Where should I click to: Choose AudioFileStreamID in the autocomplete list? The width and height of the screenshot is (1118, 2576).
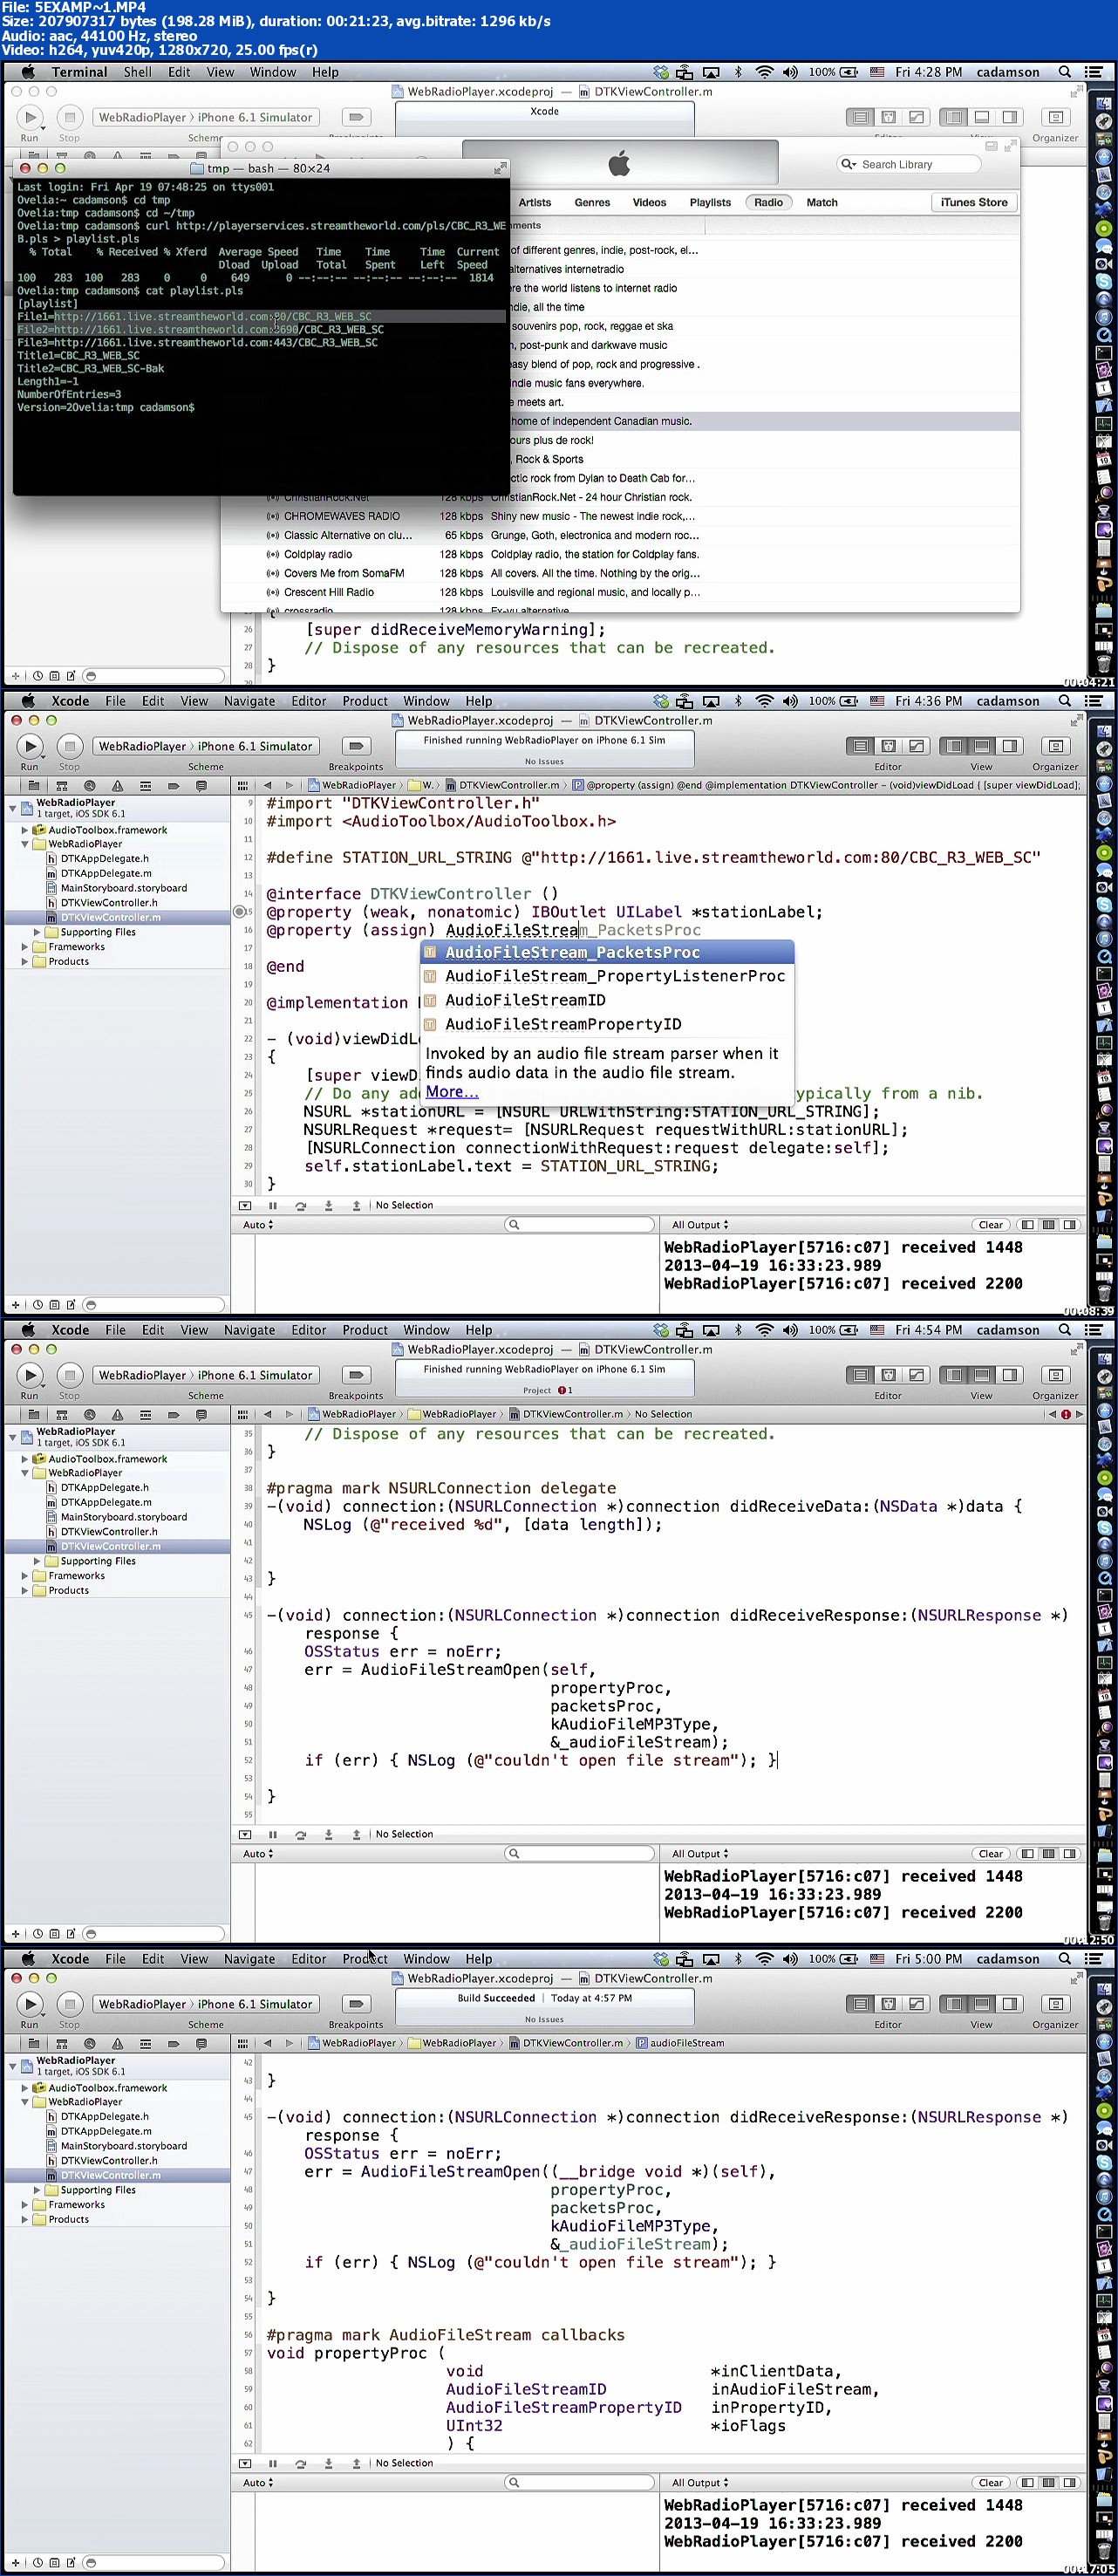(607, 1000)
